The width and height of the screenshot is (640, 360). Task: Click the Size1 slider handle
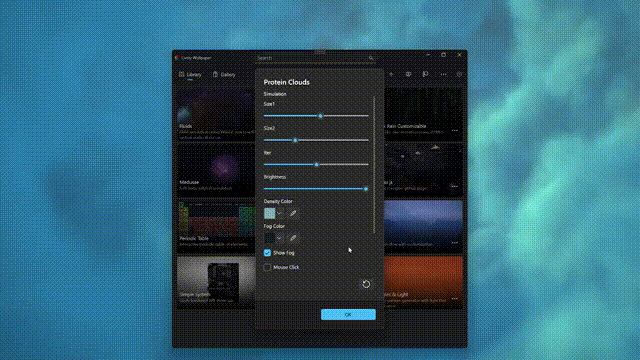pos(320,116)
